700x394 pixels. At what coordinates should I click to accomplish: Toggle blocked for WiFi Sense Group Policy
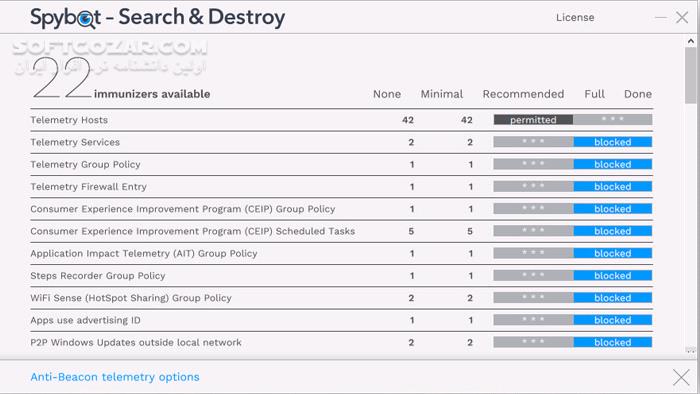coord(612,298)
